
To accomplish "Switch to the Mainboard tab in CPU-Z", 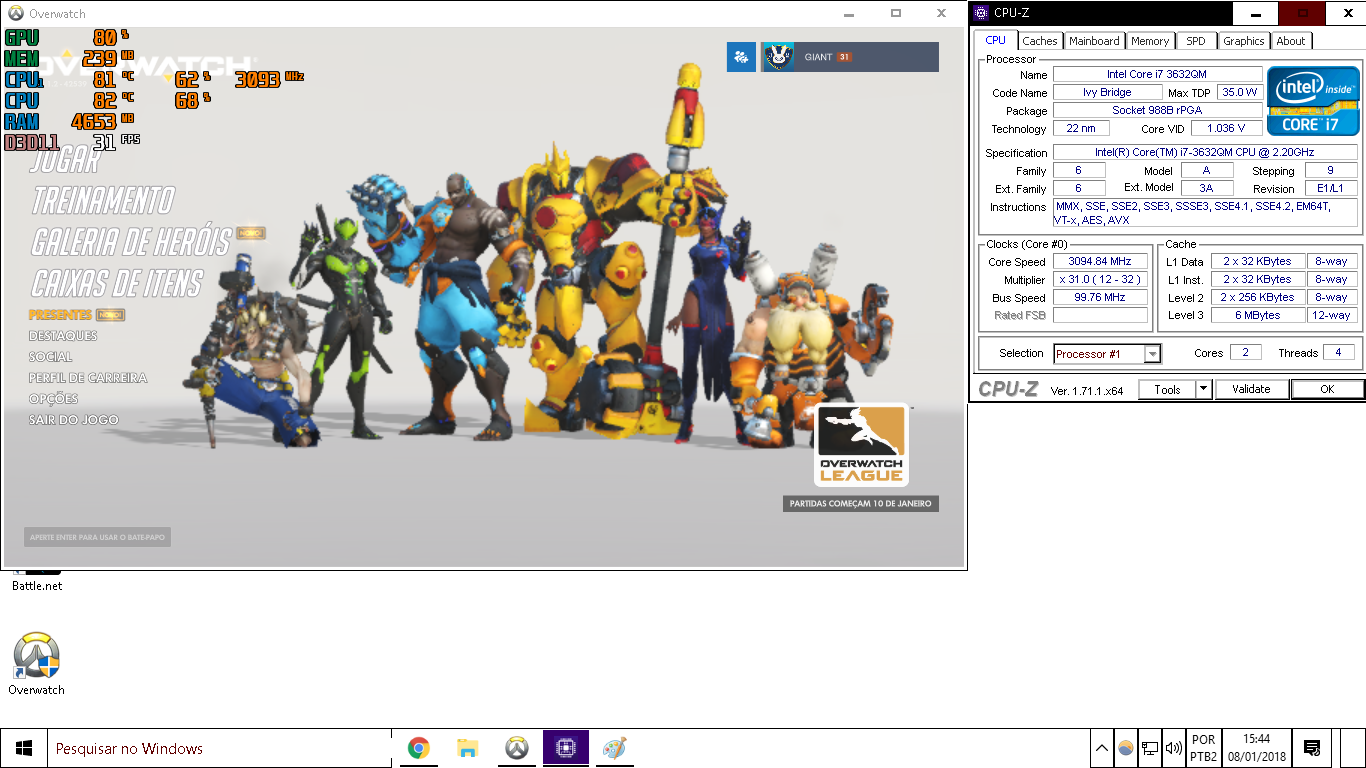I will 1094,41.
